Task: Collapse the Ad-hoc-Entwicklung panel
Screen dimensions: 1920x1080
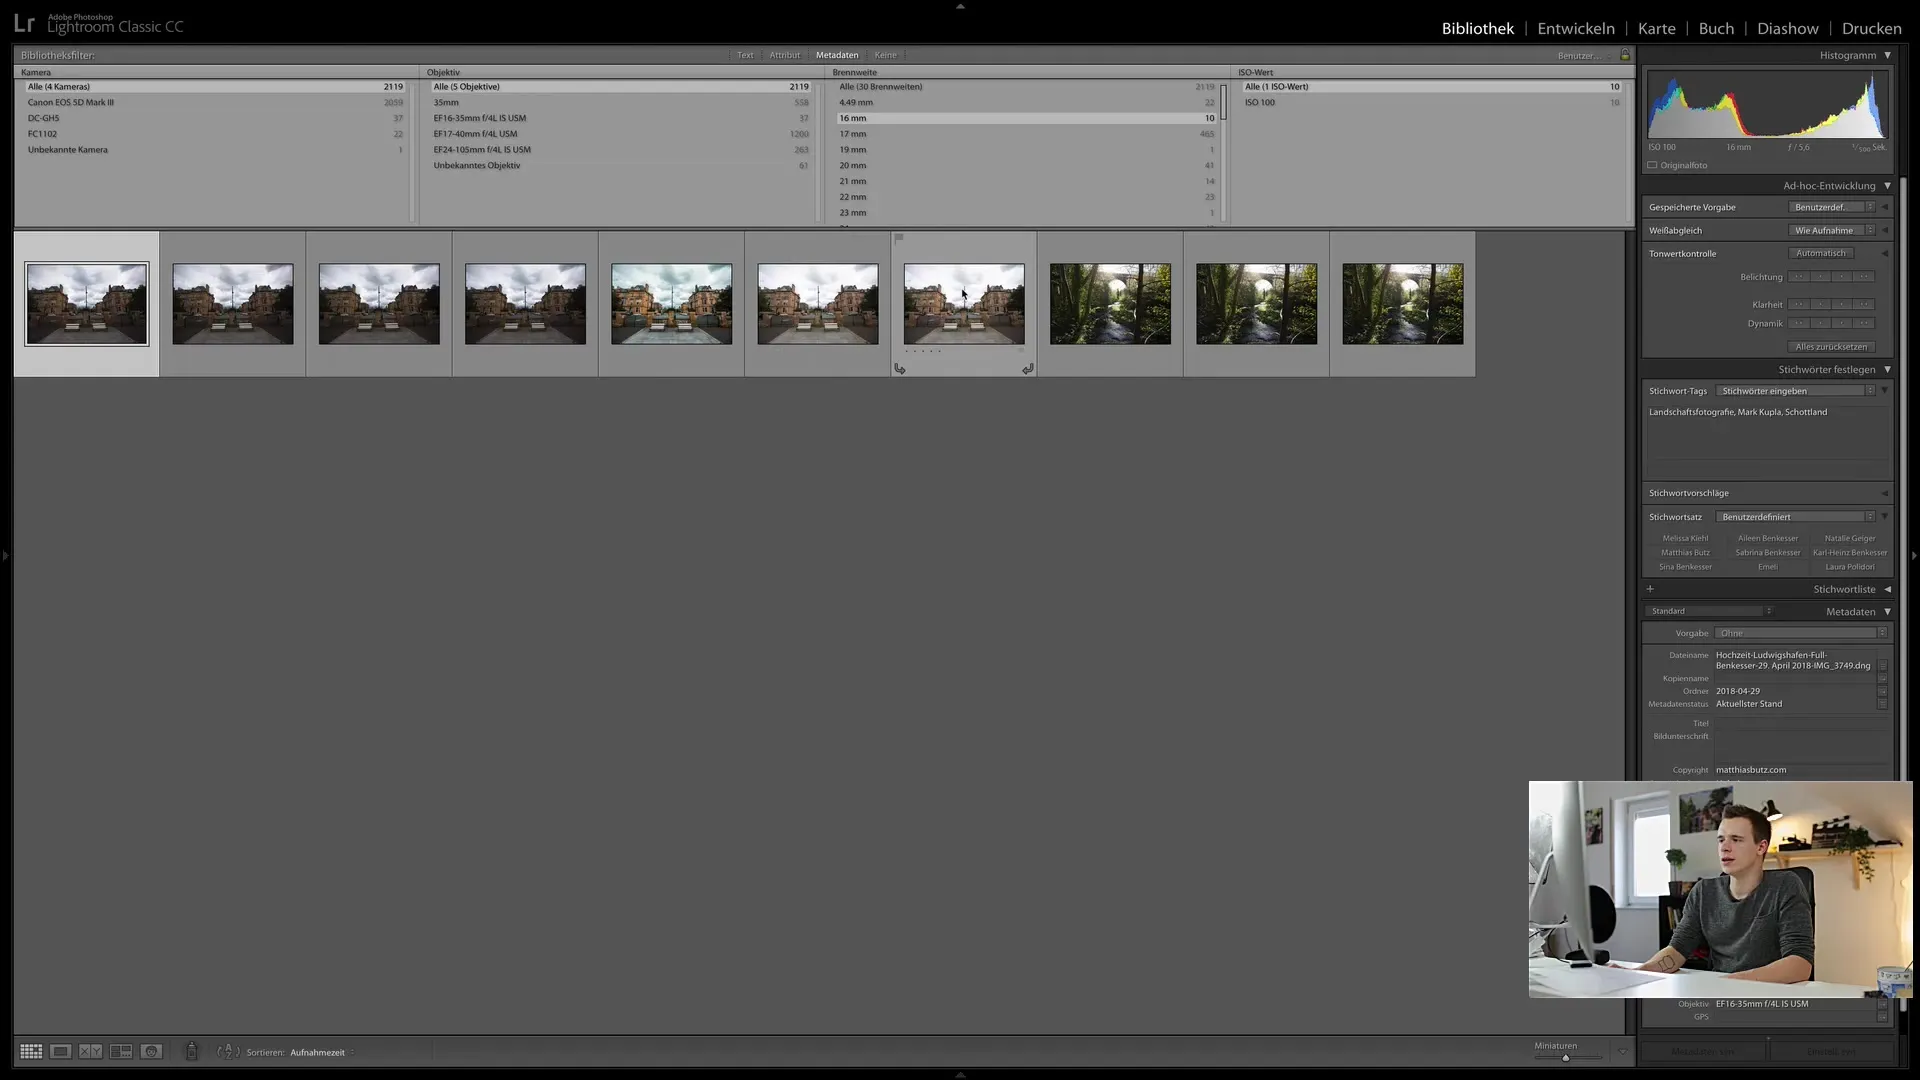Action: coord(1887,186)
